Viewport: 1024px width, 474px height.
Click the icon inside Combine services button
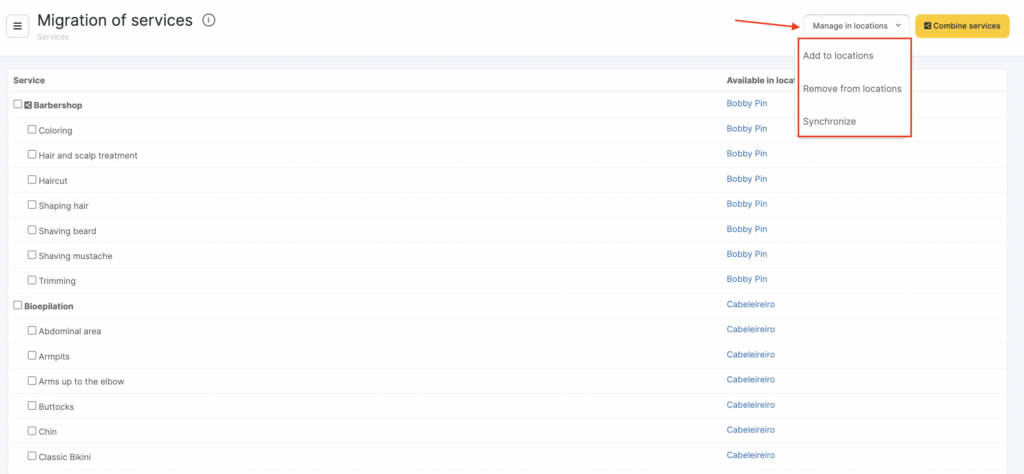click(x=927, y=26)
